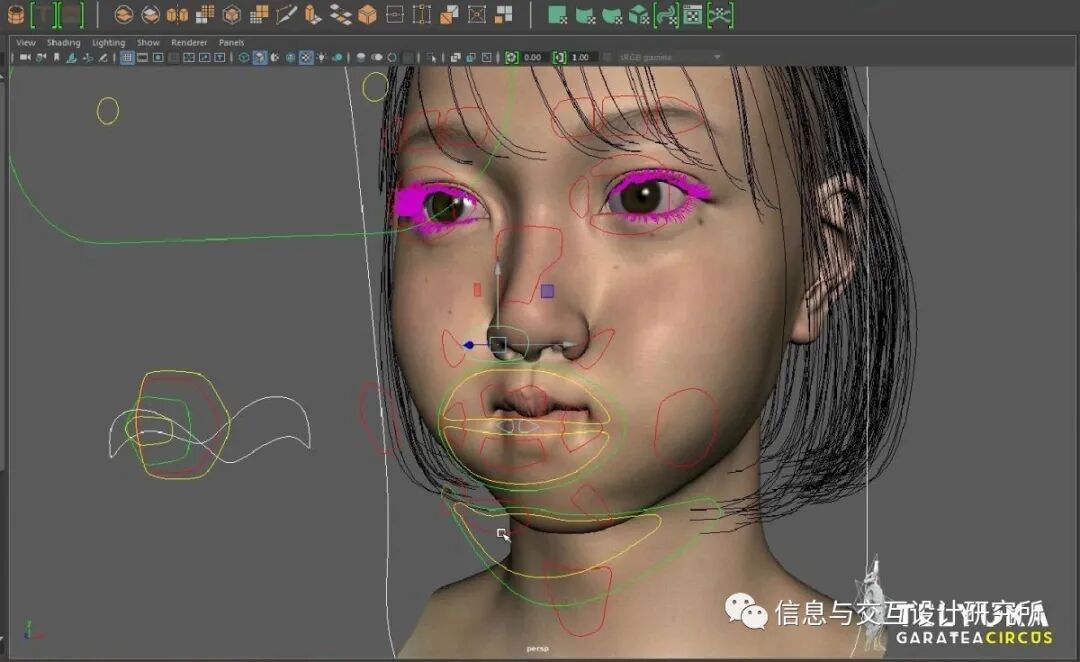The height and width of the screenshot is (662, 1080).
Task: Toggle Isolate Select
Action: click(x=430, y=57)
